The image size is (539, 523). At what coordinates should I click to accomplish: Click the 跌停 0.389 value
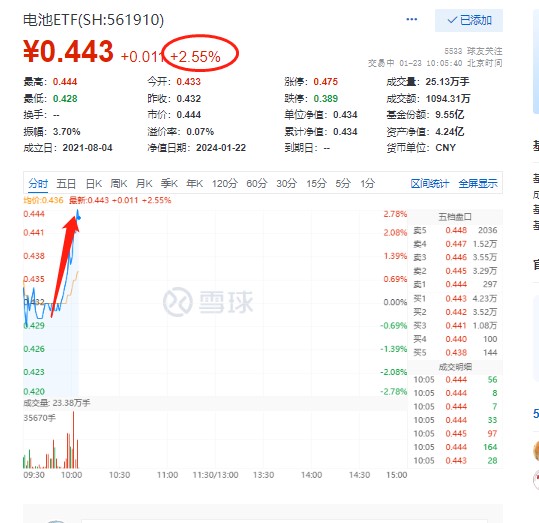pos(326,99)
